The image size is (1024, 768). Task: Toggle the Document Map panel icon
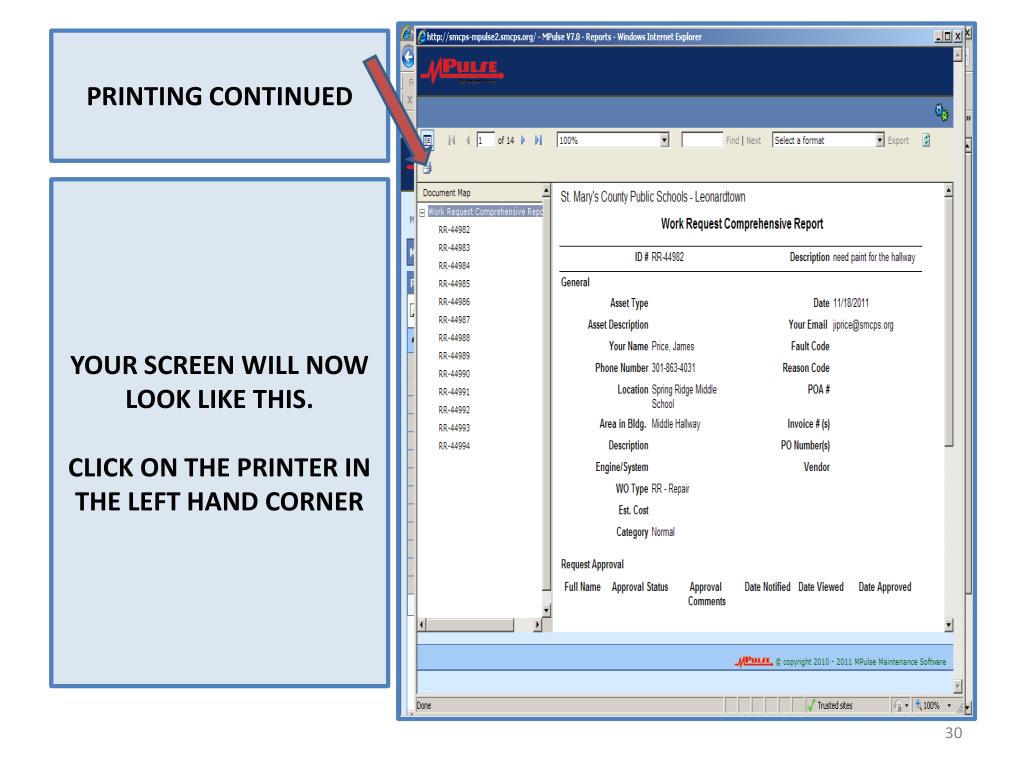click(x=426, y=140)
